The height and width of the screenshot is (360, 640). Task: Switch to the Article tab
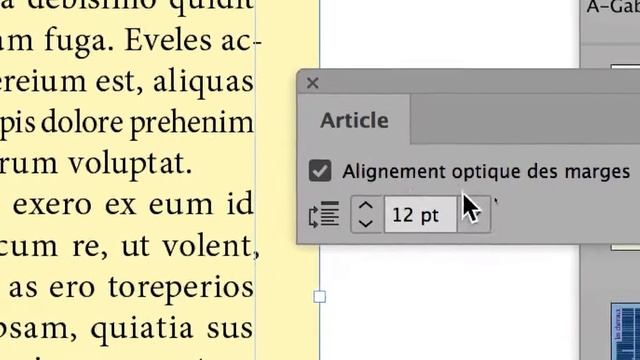[354, 120]
